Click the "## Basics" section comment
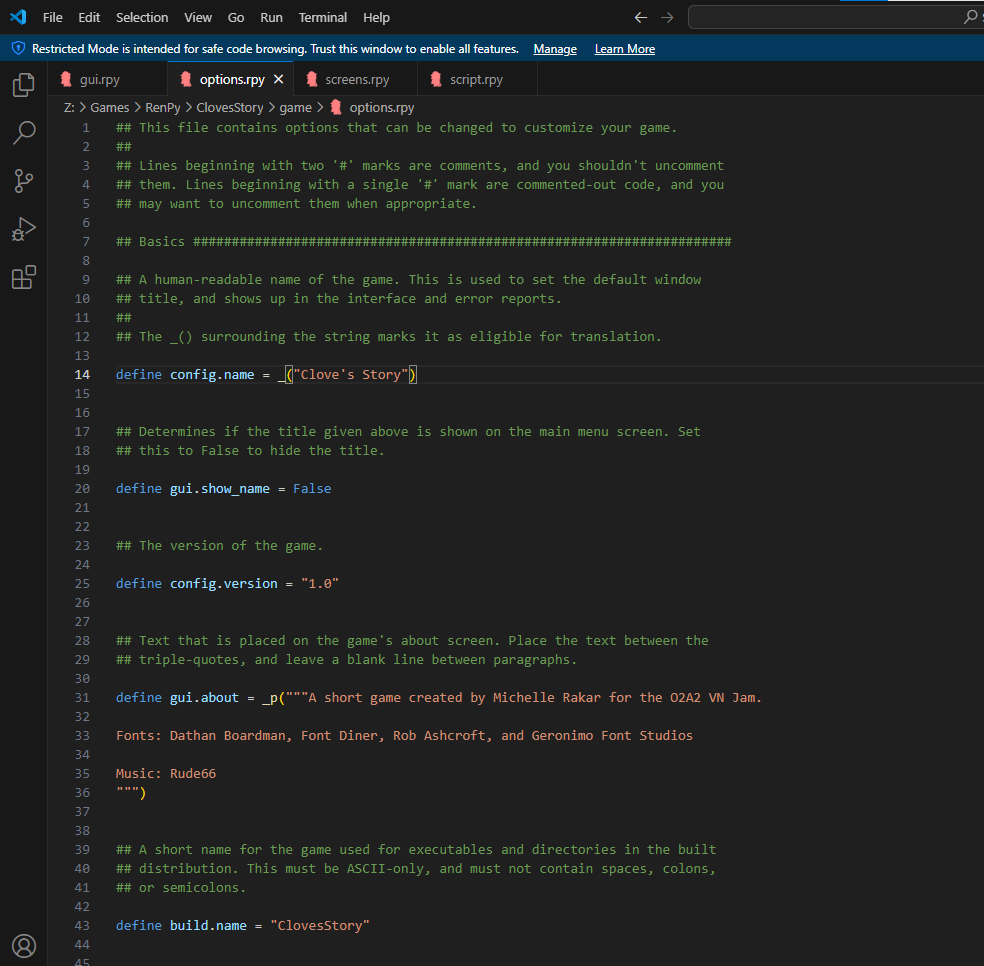Image resolution: width=984 pixels, height=966 pixels. [424, 242]
